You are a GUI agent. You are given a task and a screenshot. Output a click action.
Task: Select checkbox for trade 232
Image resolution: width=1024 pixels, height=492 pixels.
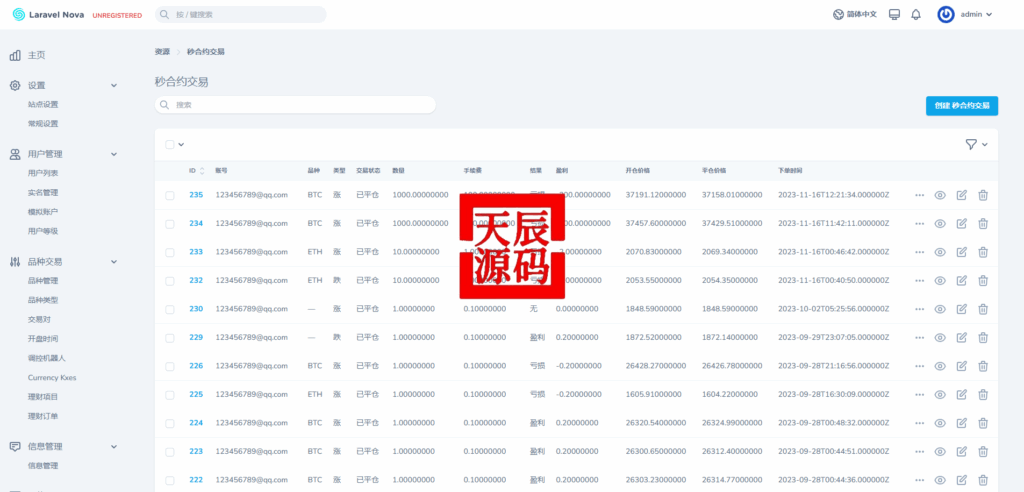[x=170, y=281]
